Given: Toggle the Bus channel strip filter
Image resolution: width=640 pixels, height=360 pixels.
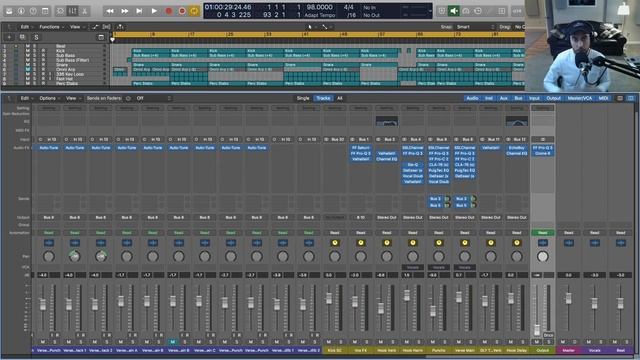Looking at the screenshot, I should click(518, 98).
